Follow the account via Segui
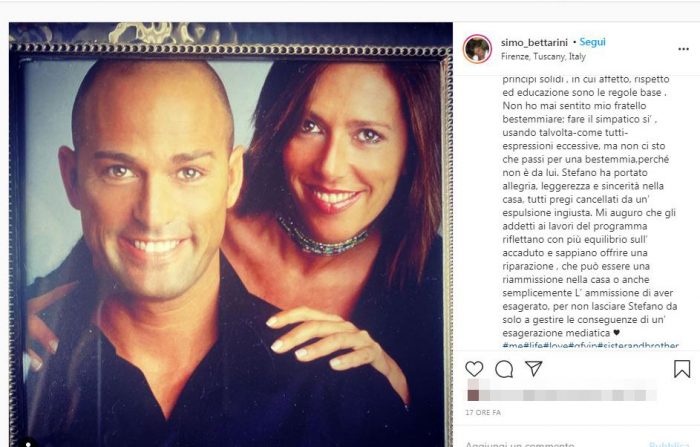 (592, 42)
